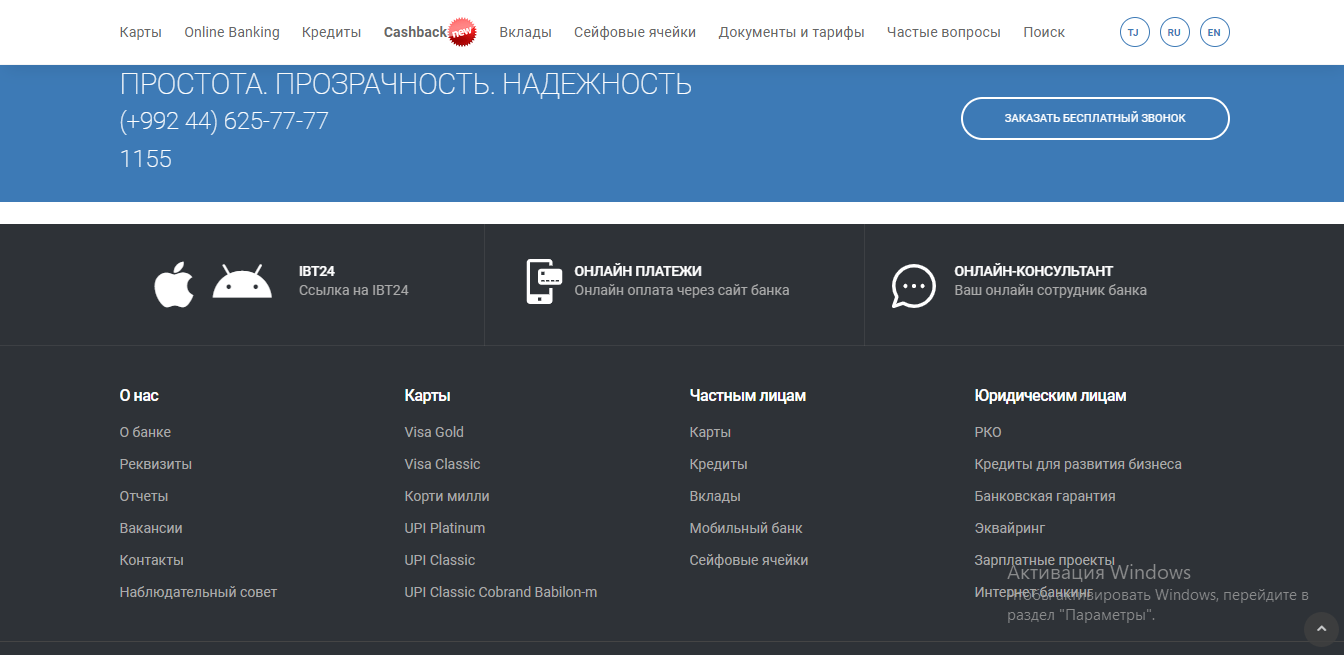1344x655 pixels.
Task: Switch language to TJ
Action: pyautogui.click(x=1134, y=32)
